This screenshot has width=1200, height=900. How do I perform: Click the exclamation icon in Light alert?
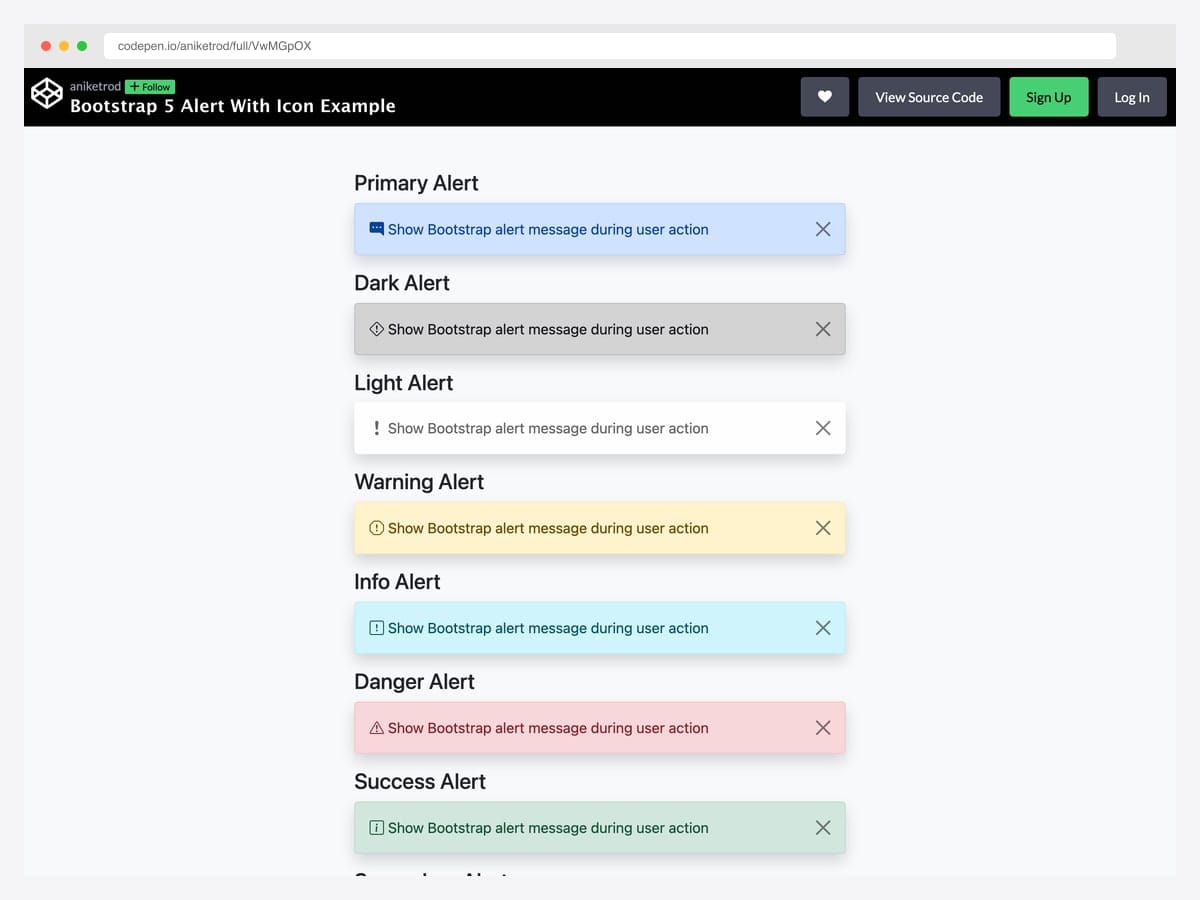pos(376,428)
